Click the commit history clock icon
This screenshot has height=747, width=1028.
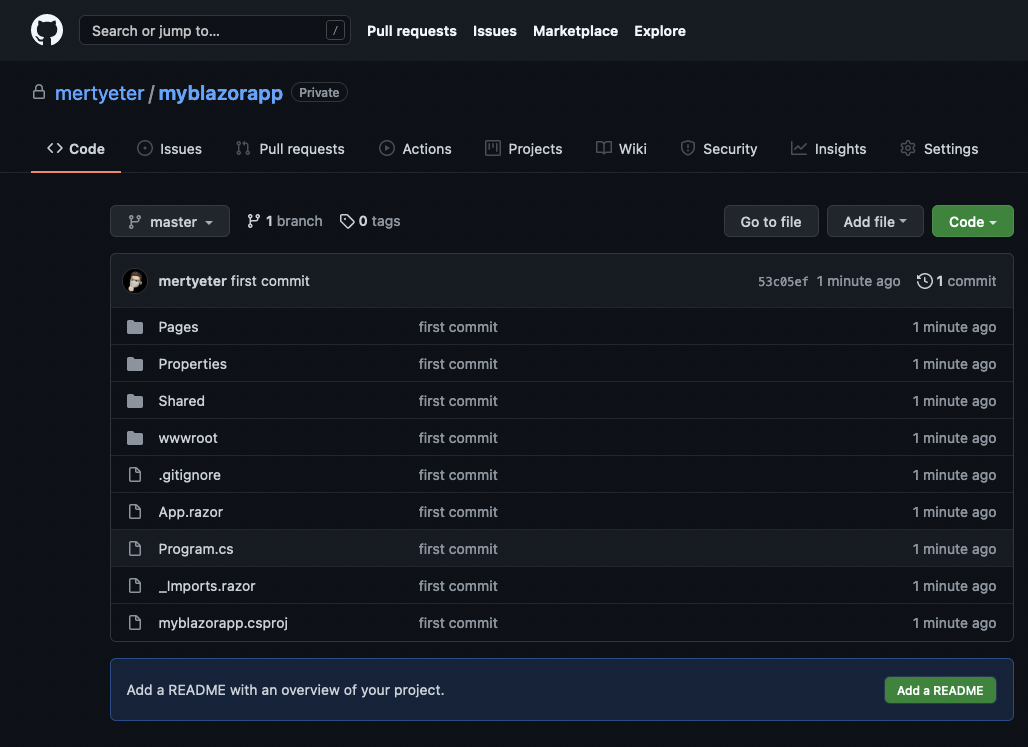[x=924, y=281]
